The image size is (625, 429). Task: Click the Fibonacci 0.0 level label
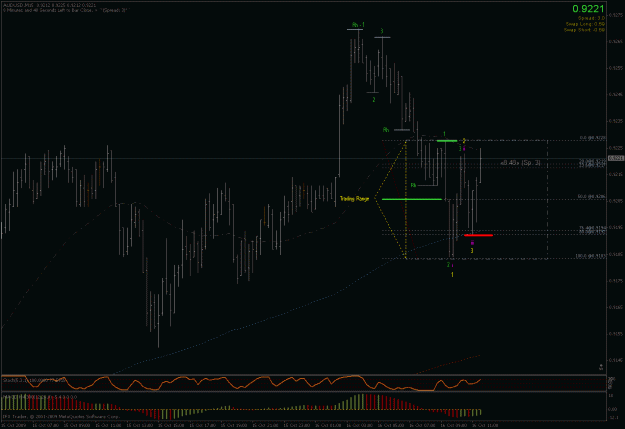click(x=593, y=138)
